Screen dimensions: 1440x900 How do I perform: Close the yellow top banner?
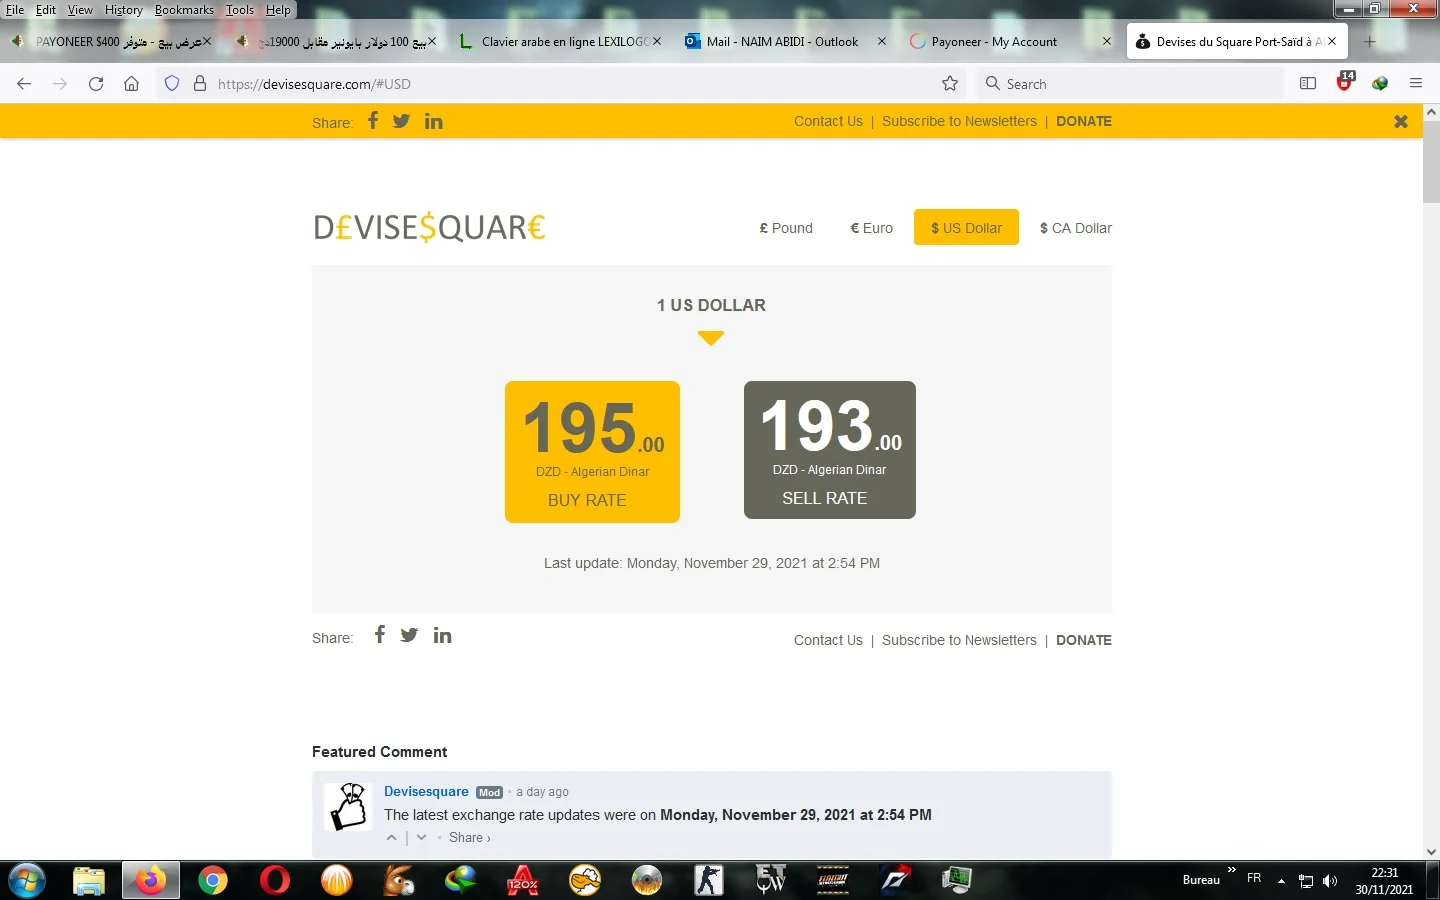point(1400,121)
